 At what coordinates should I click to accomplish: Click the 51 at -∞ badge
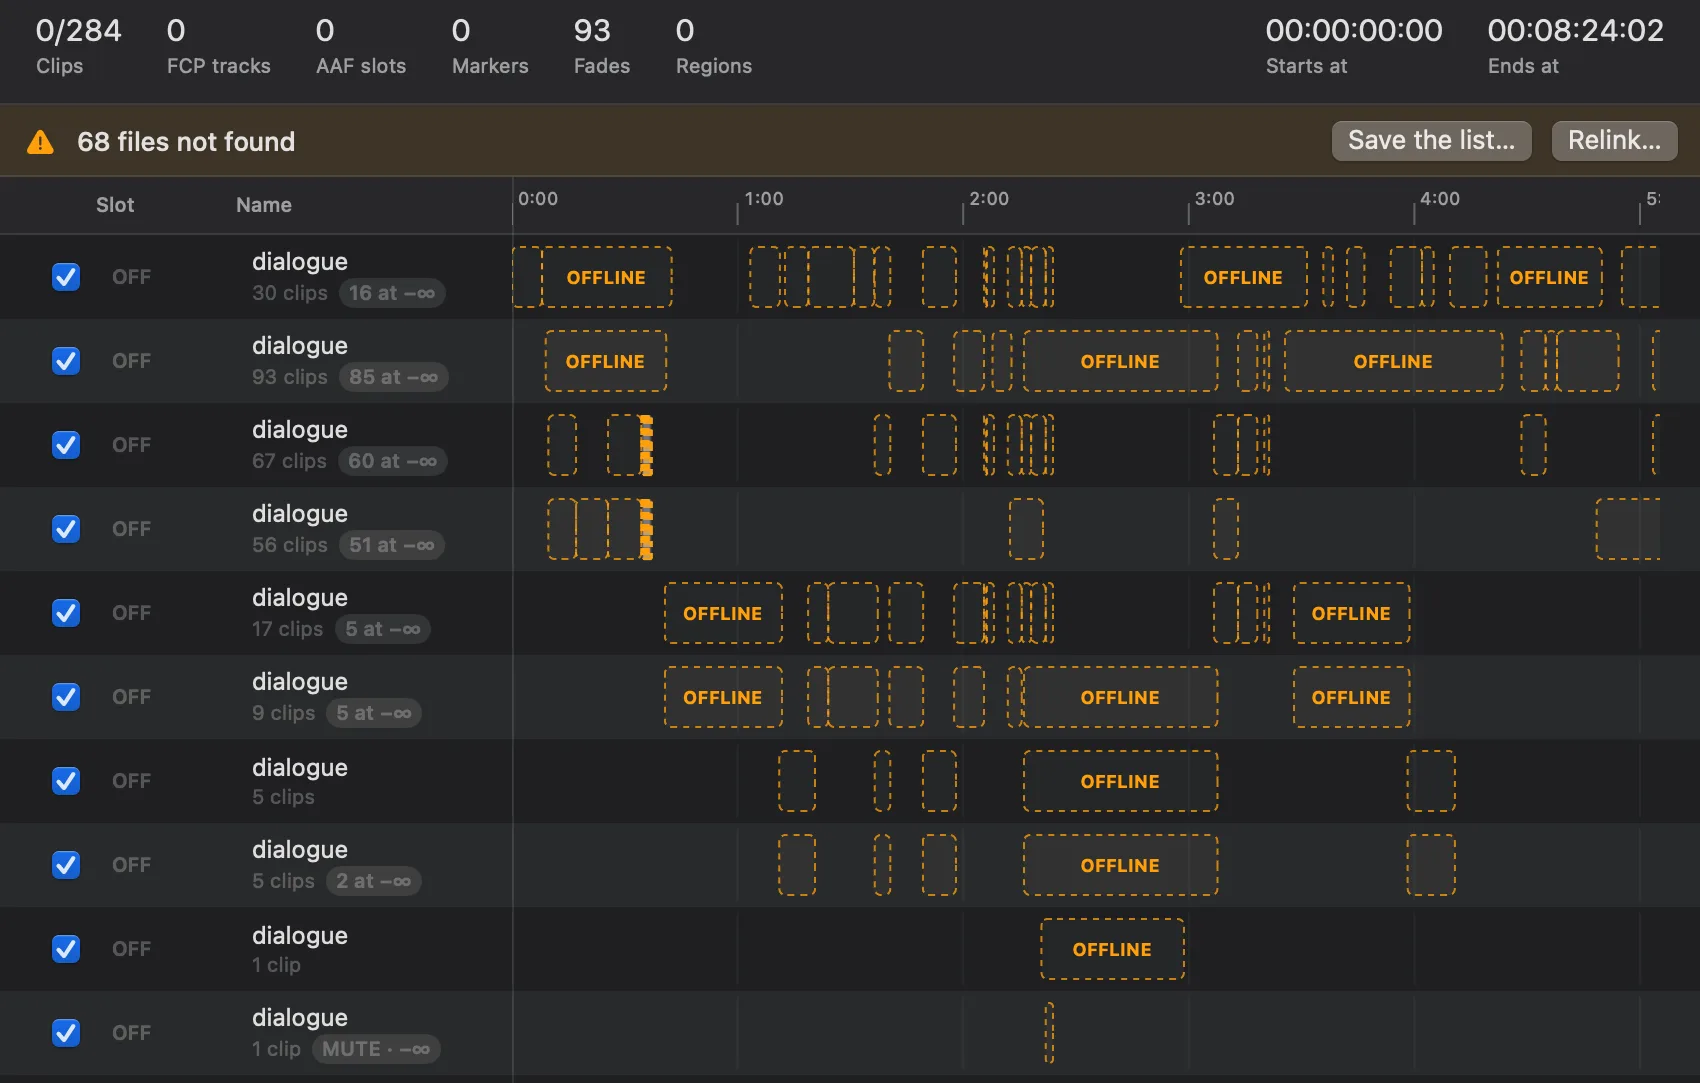tap(392, 545)
